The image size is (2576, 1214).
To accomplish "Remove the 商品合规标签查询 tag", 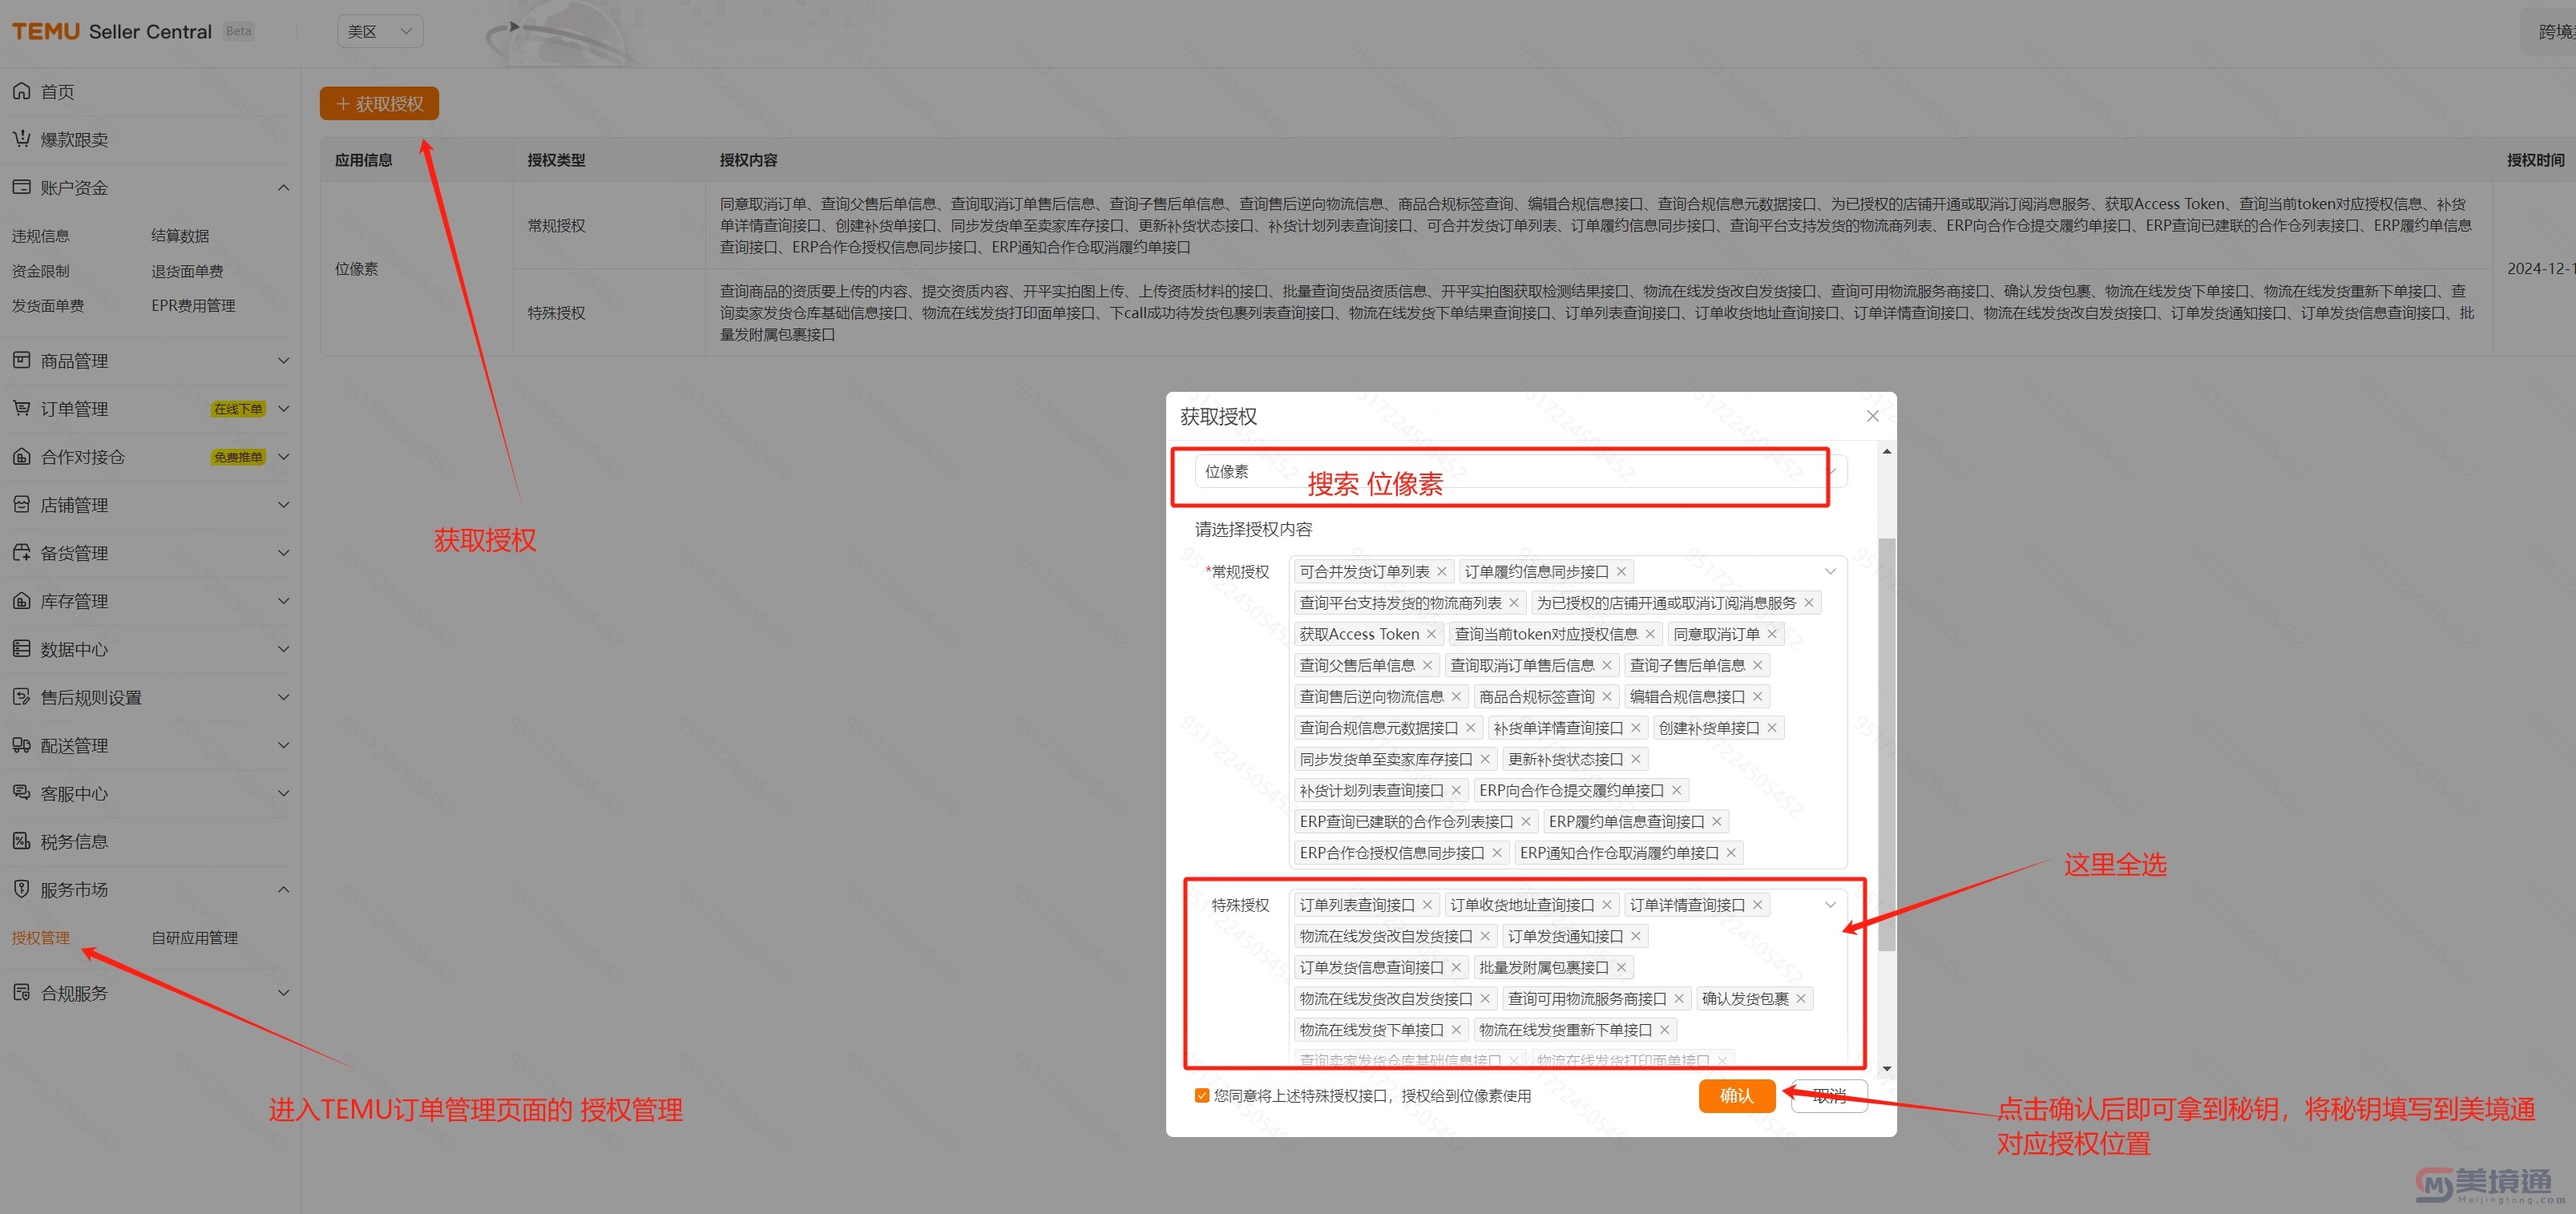I will tap(1606, 696).
